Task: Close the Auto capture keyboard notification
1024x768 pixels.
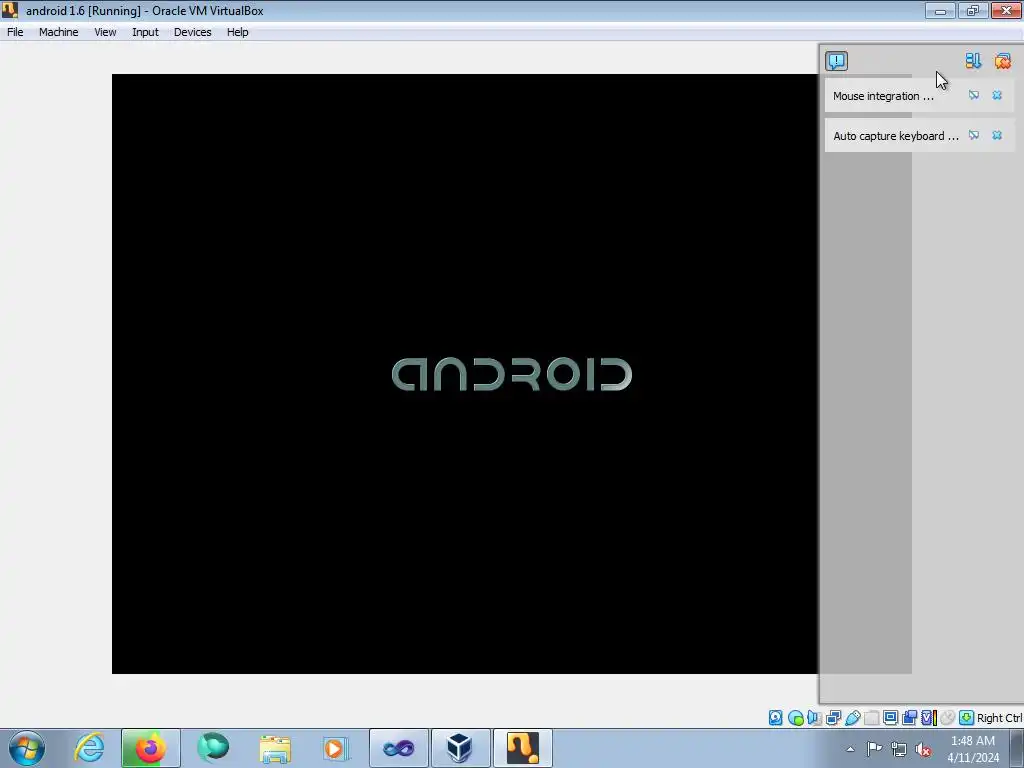Action: tap(997, 135)
